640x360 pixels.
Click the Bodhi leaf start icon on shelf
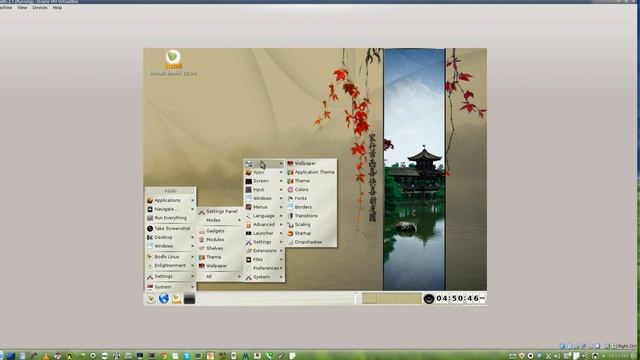click(151, 299)
